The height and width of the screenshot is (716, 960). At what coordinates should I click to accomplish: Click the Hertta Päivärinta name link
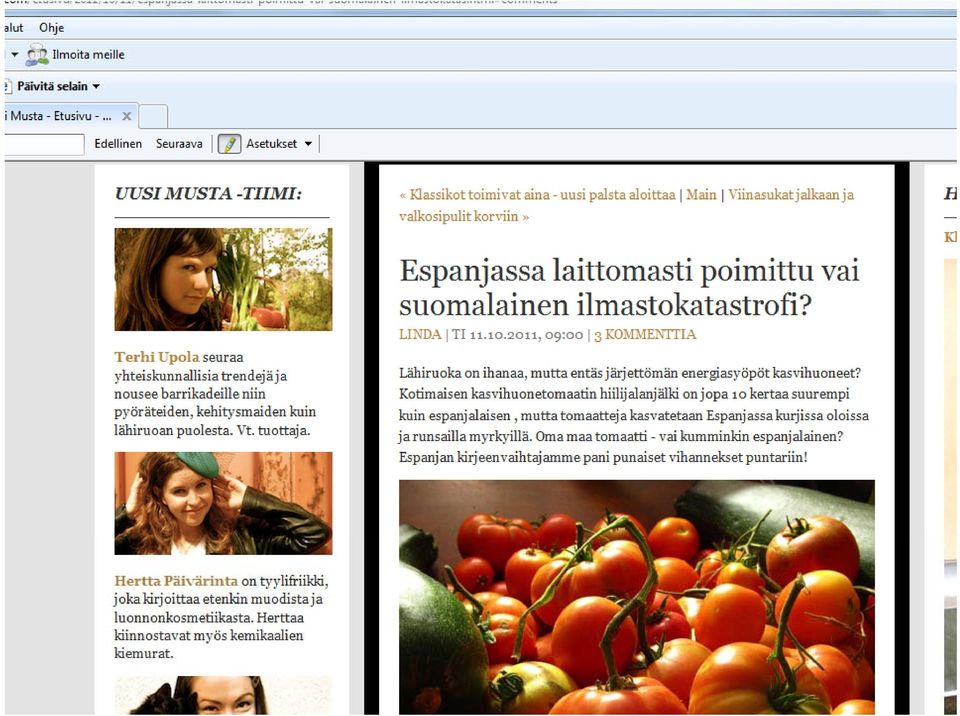(x=176, y=581)
